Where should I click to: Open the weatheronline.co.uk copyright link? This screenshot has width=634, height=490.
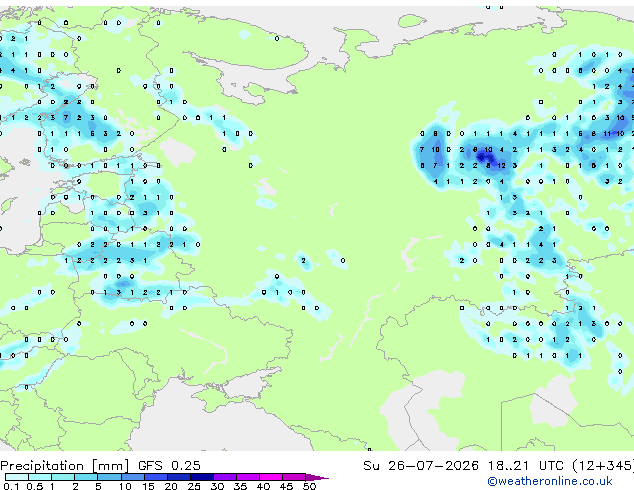pyautogui.click(x=550, y=481)
